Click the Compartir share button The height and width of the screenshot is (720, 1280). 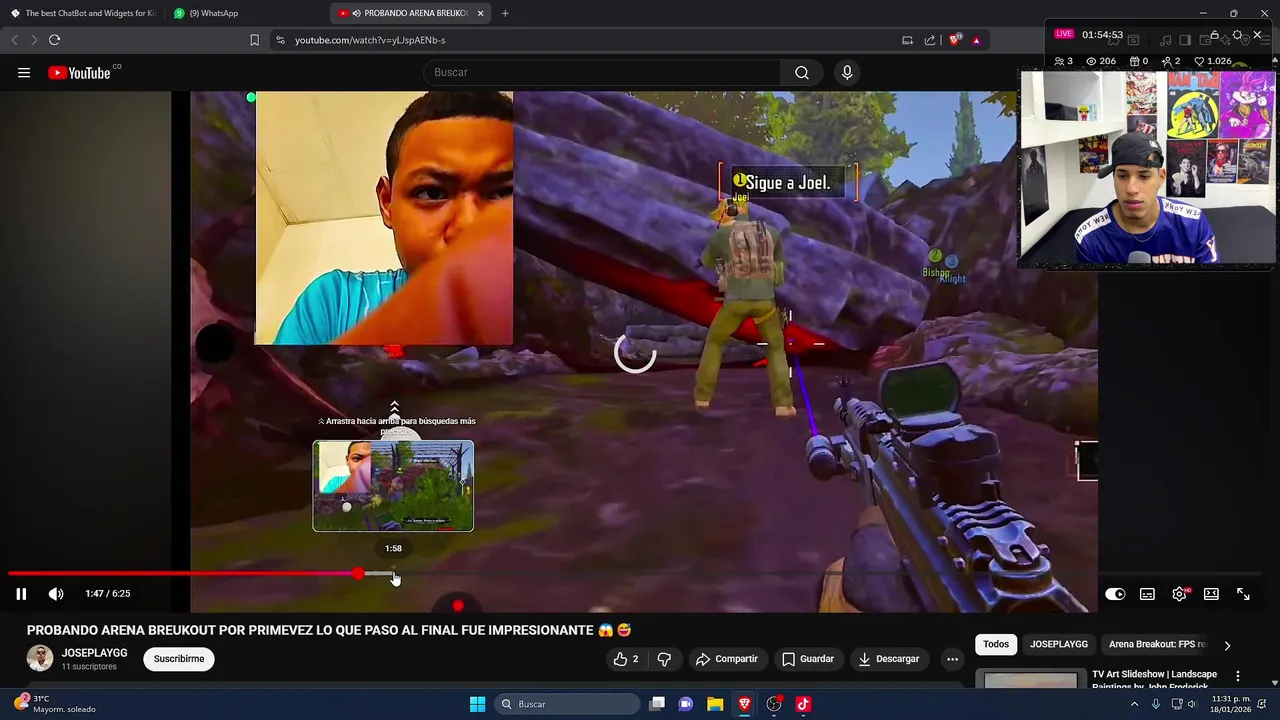(727, 659)
